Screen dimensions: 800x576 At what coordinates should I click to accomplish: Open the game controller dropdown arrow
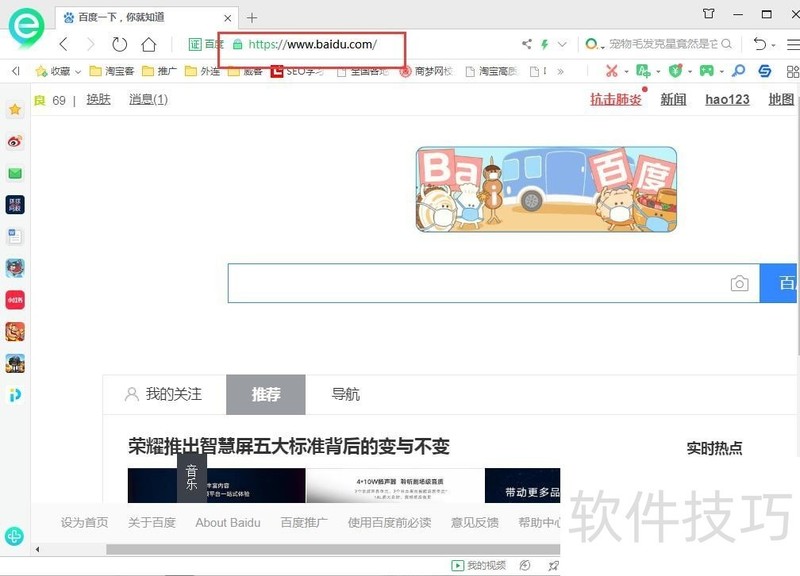722,72
